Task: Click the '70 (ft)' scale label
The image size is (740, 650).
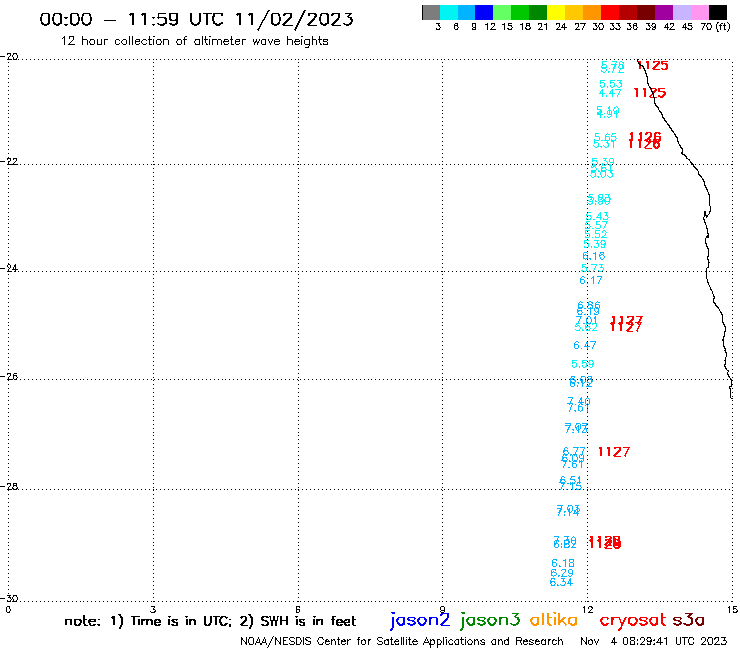Action: pos(715,27)
